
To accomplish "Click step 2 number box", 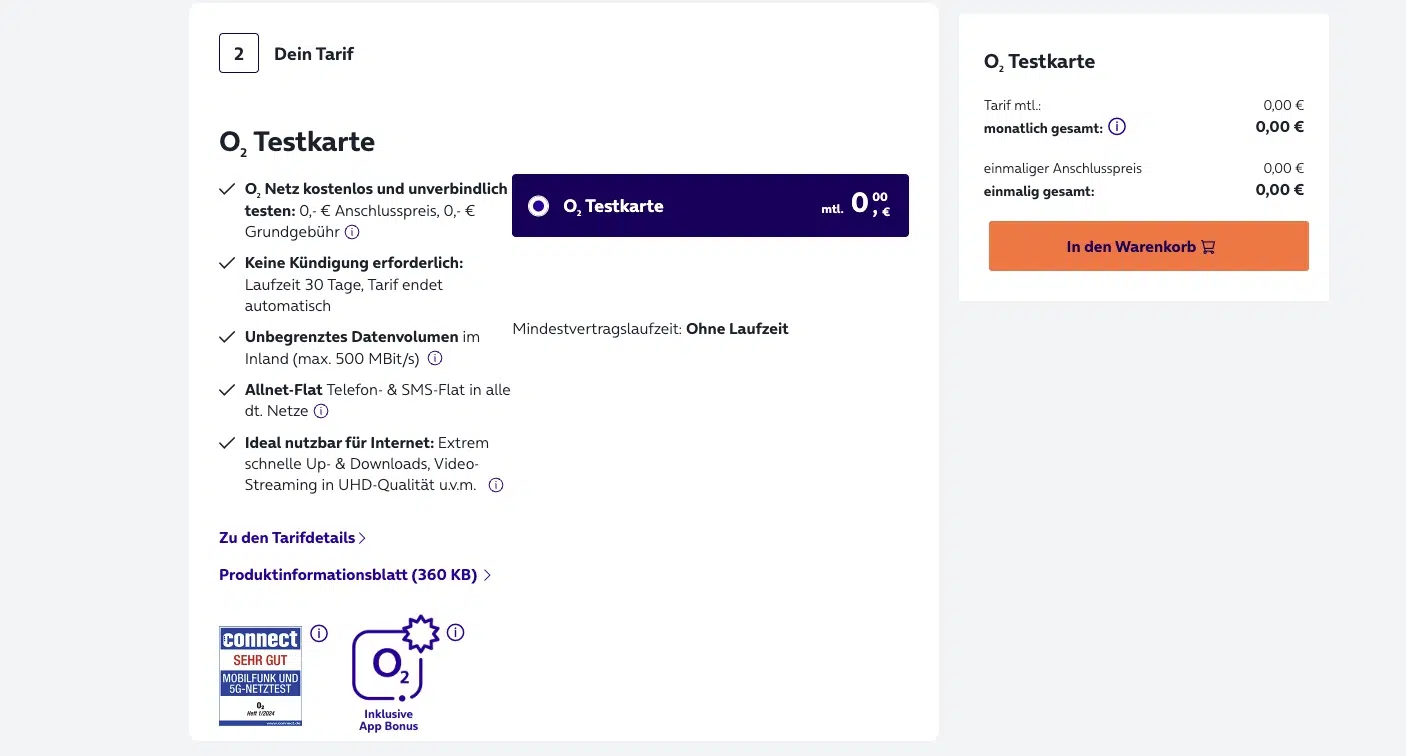I will tap(239, 53).
